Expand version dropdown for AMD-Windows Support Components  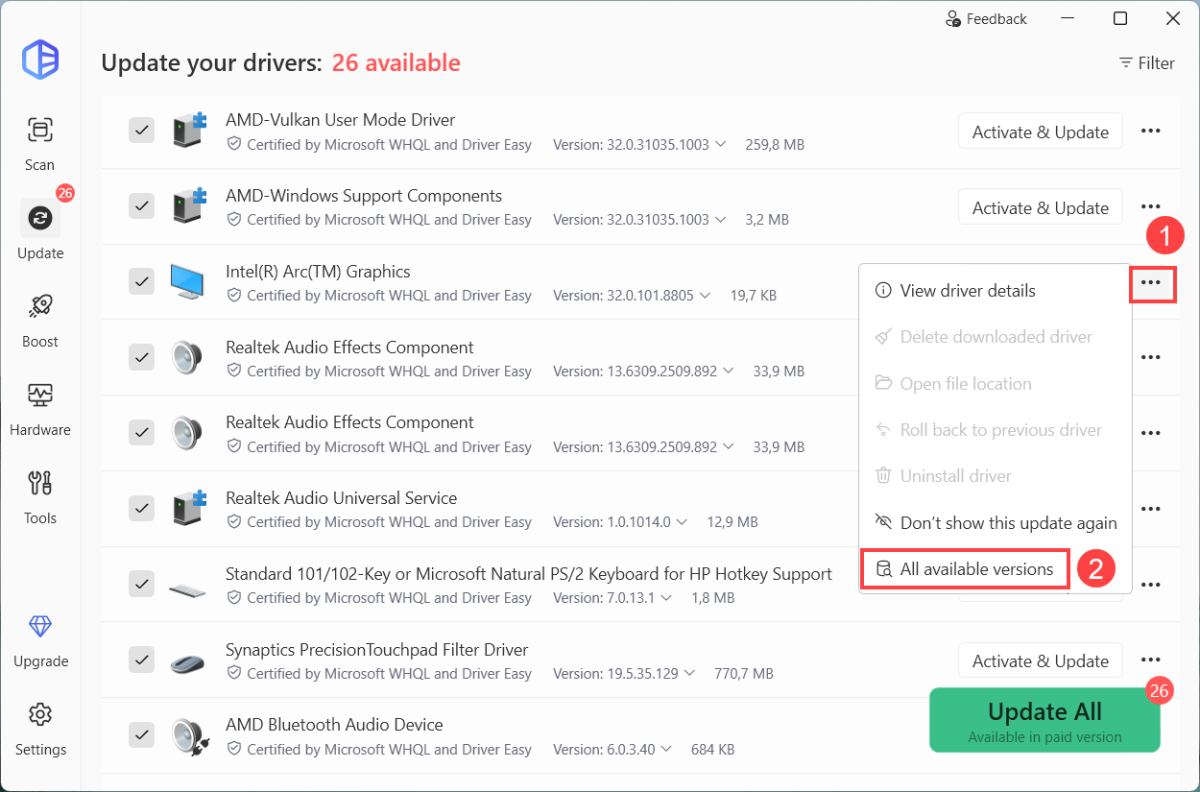point(719,220)
